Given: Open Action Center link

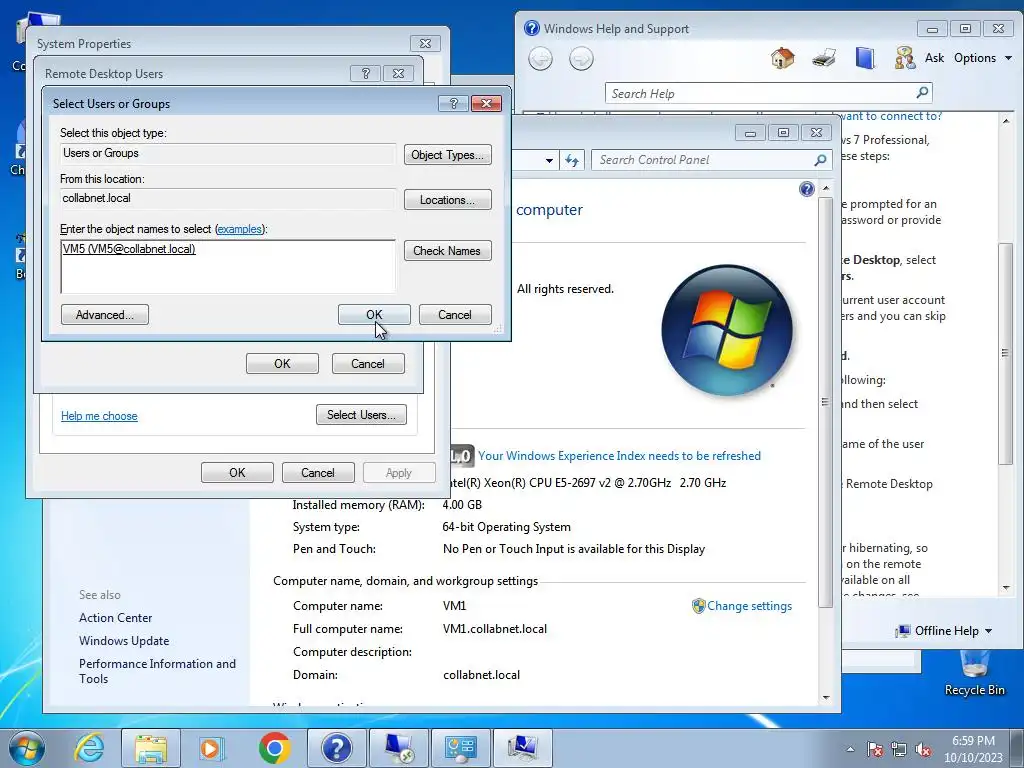Looking at the screenshot, I should [x=116, y=618].
